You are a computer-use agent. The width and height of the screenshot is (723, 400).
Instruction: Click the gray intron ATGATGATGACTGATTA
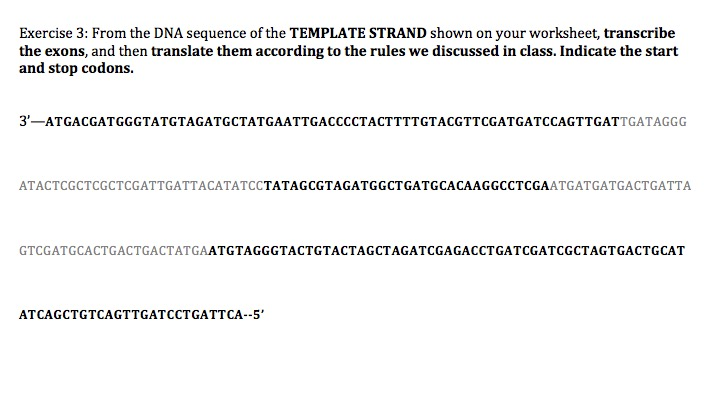tap(620, 186)
